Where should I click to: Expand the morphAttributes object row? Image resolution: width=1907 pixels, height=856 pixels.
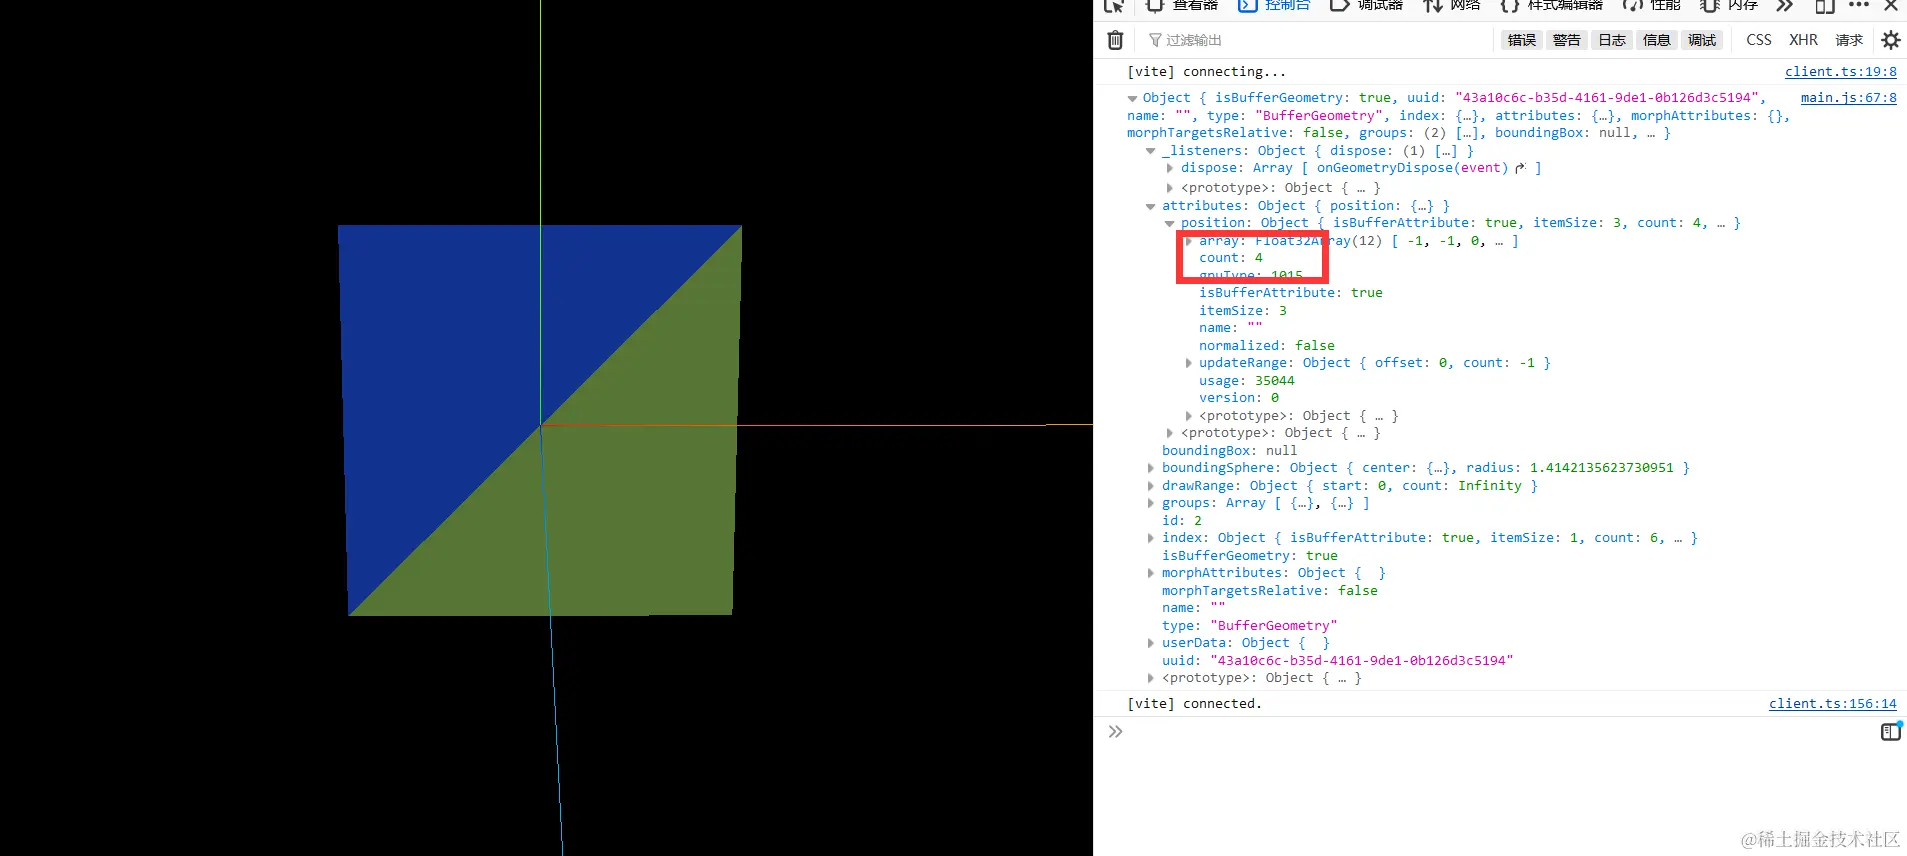coord(1151,573)
